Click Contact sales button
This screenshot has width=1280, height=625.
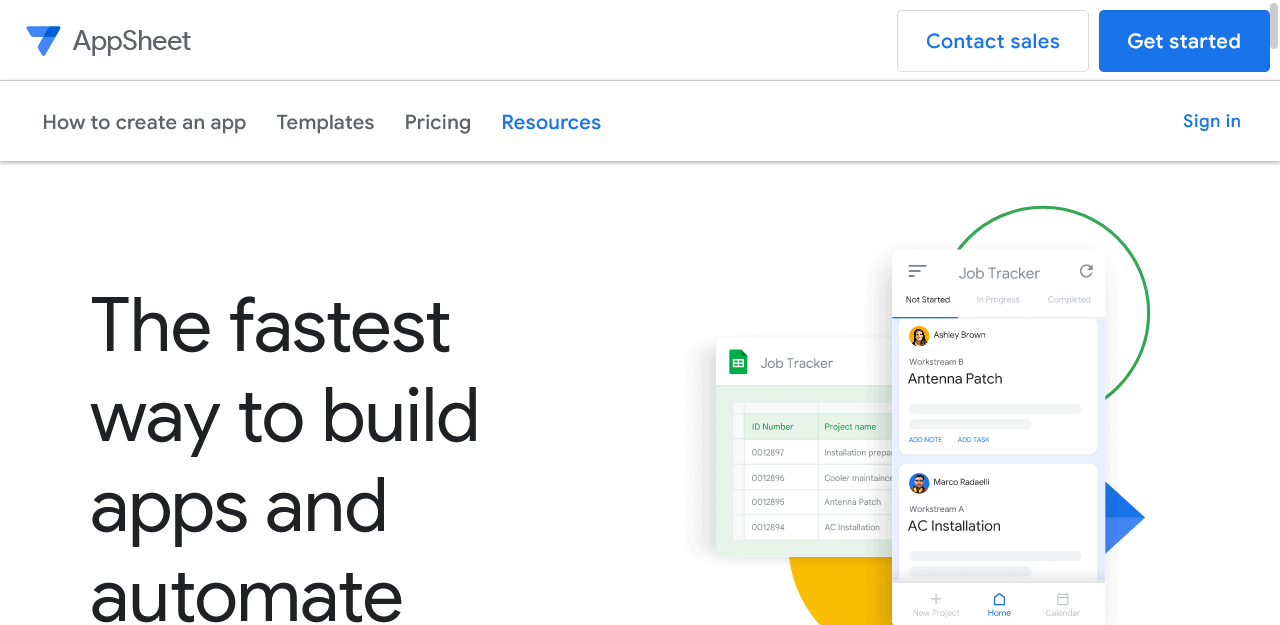992,41
